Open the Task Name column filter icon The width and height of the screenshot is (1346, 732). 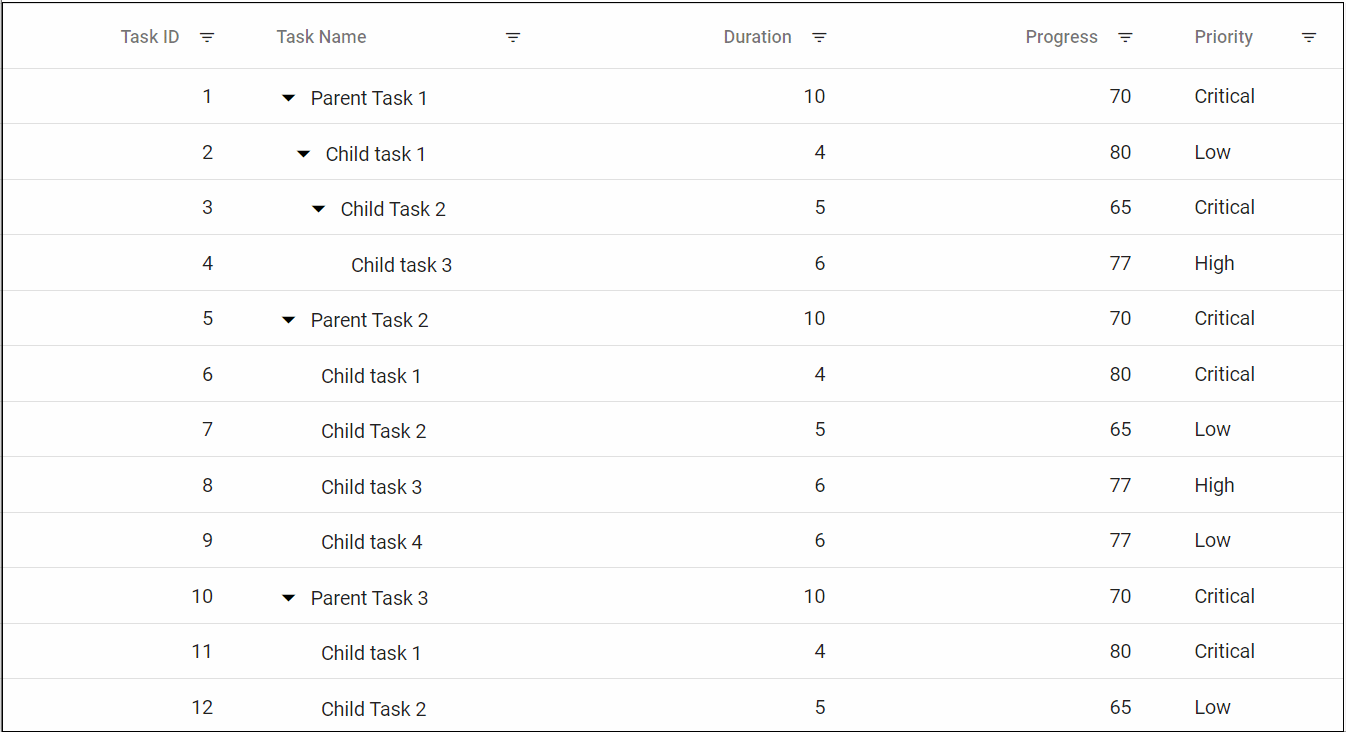[x=513, y=37]
